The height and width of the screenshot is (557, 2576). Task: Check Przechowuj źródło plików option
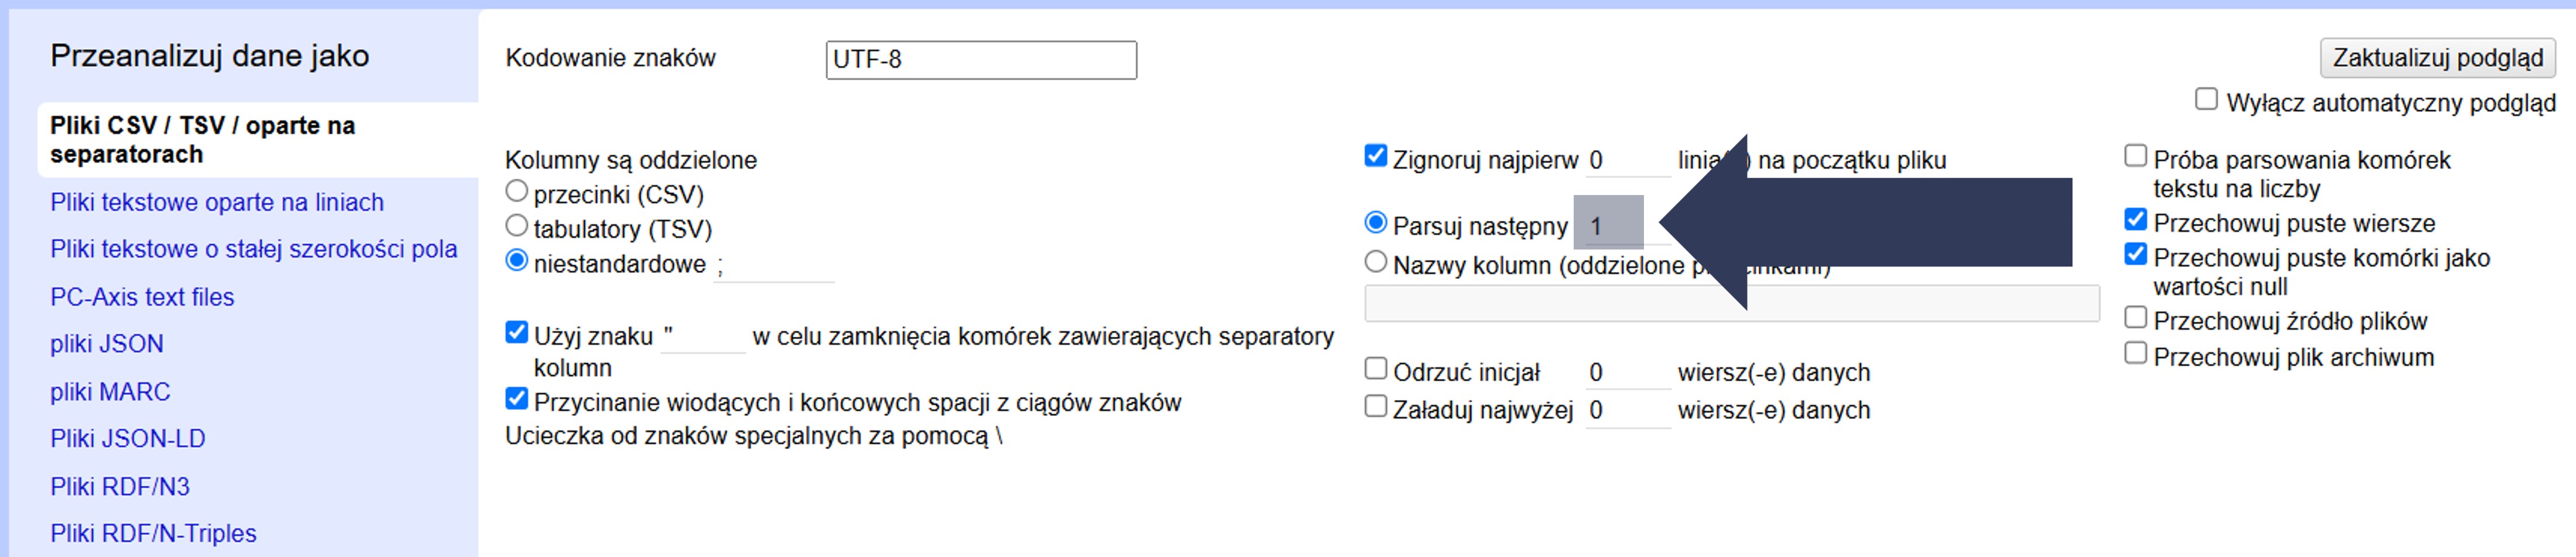[x=2135, y=318]
